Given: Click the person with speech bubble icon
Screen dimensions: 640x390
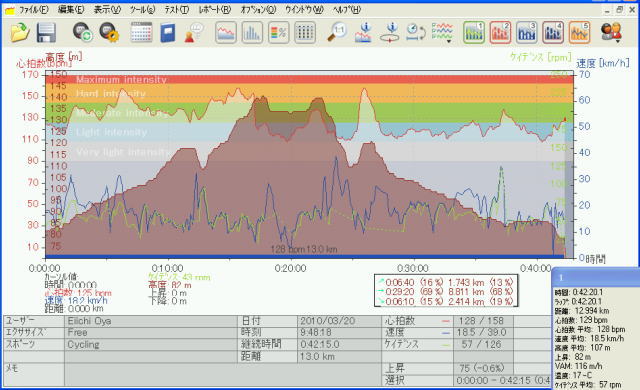Looking at the screenshot, I should tap(193, 33).
